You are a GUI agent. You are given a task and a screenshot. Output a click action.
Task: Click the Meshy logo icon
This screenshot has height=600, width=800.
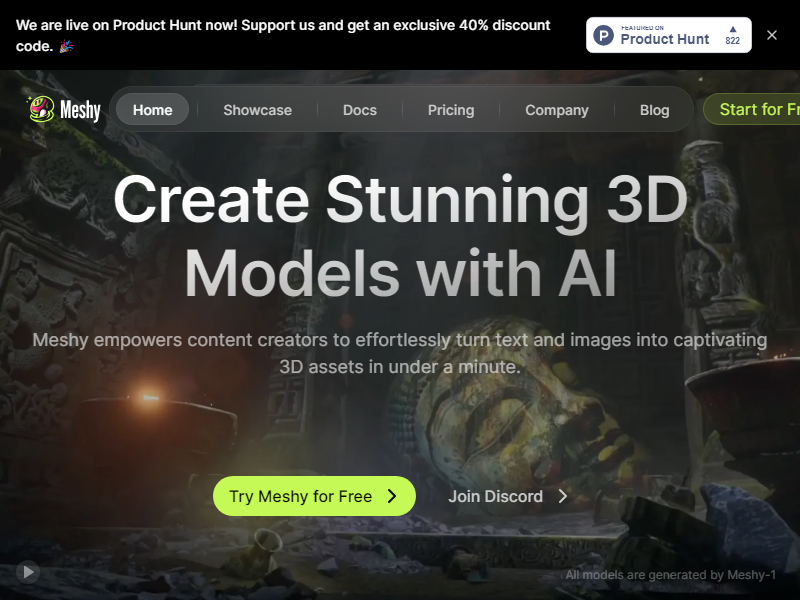tap(41, 109)
